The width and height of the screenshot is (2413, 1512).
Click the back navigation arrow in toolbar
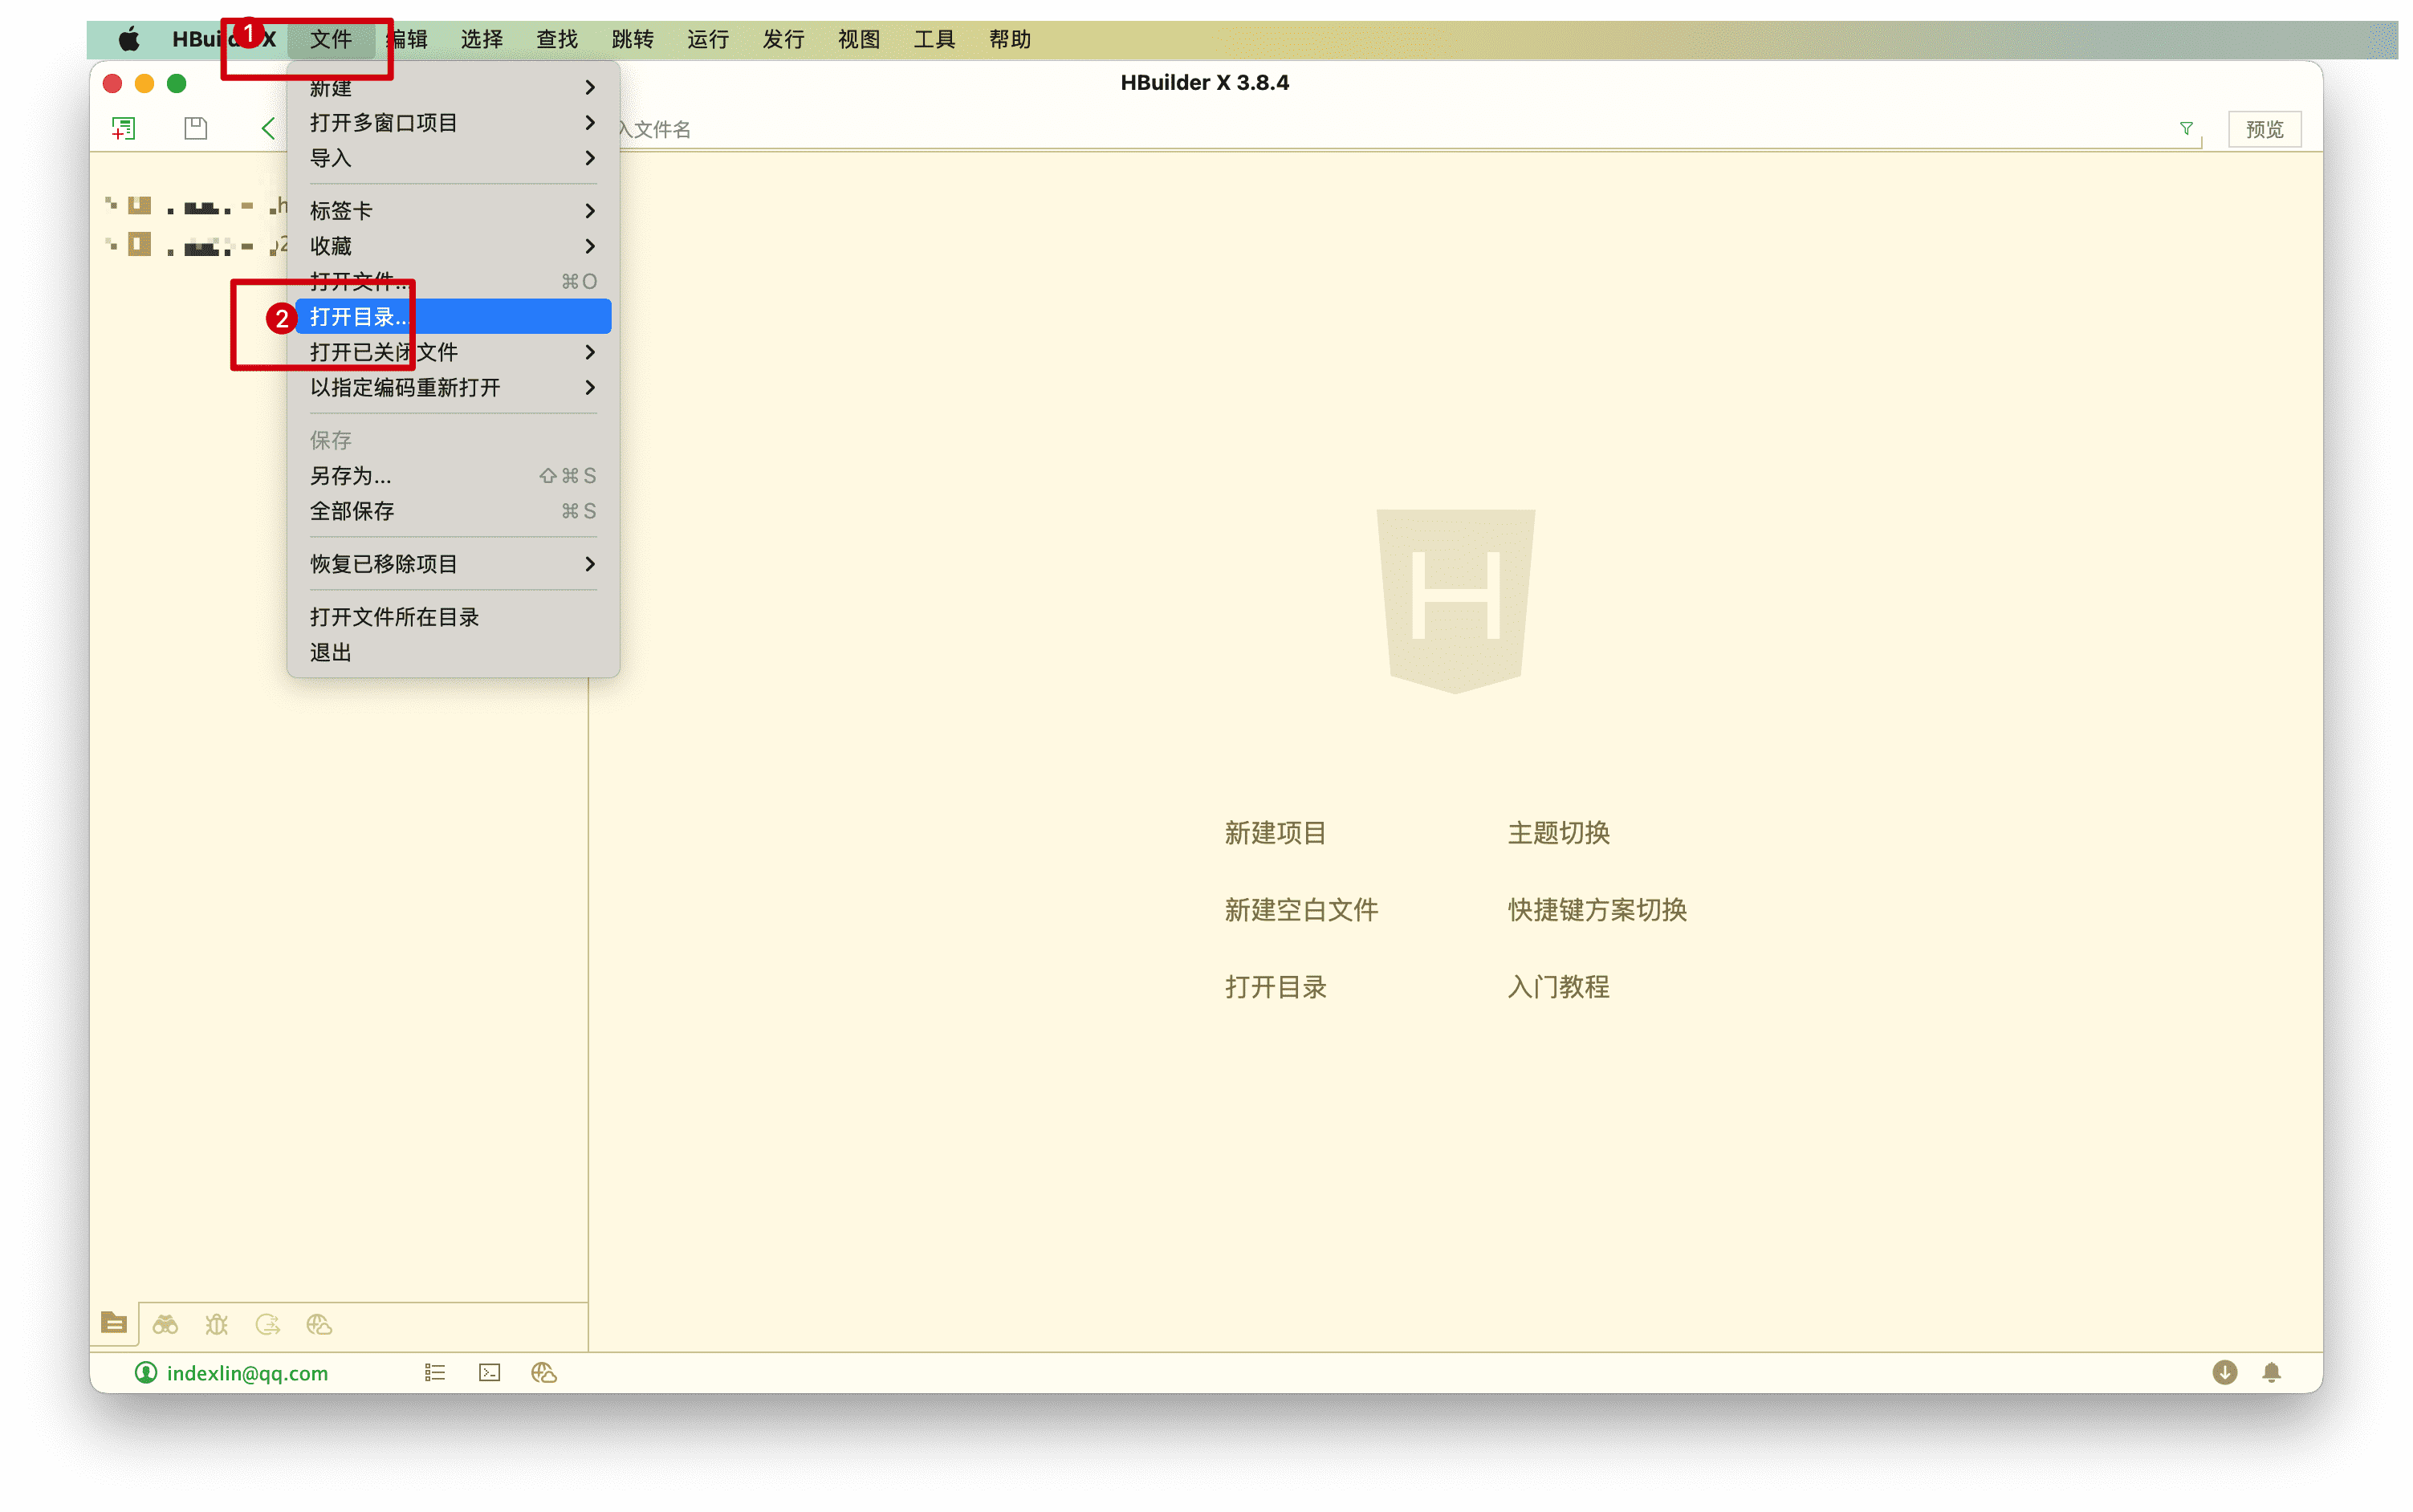[x=267, y=128]
